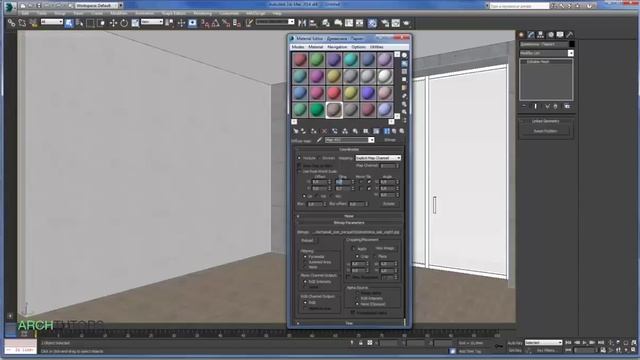The width and height of the screenshot is (640, 360).
Task: Switch to Hierarchy panel icon
Action: (x=540, y=35)
